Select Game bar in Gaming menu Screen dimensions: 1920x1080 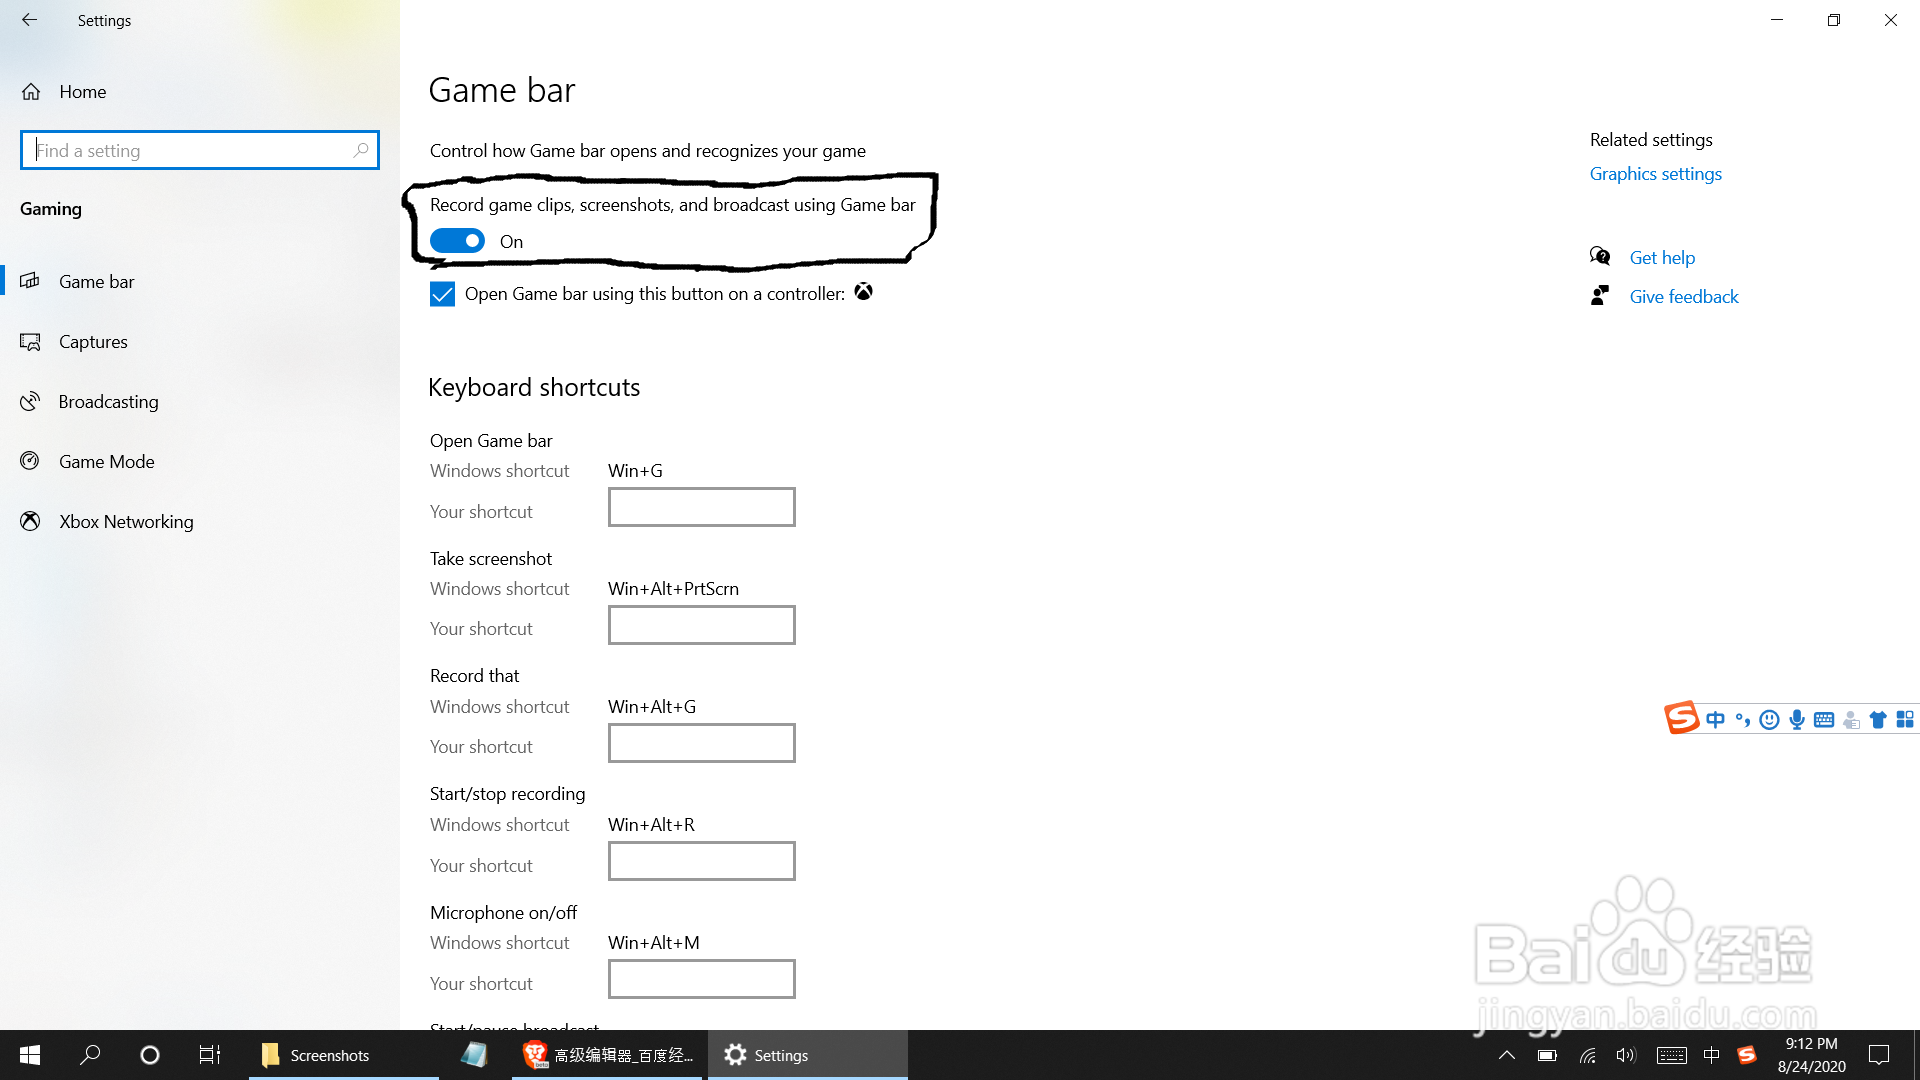(96, 282)
